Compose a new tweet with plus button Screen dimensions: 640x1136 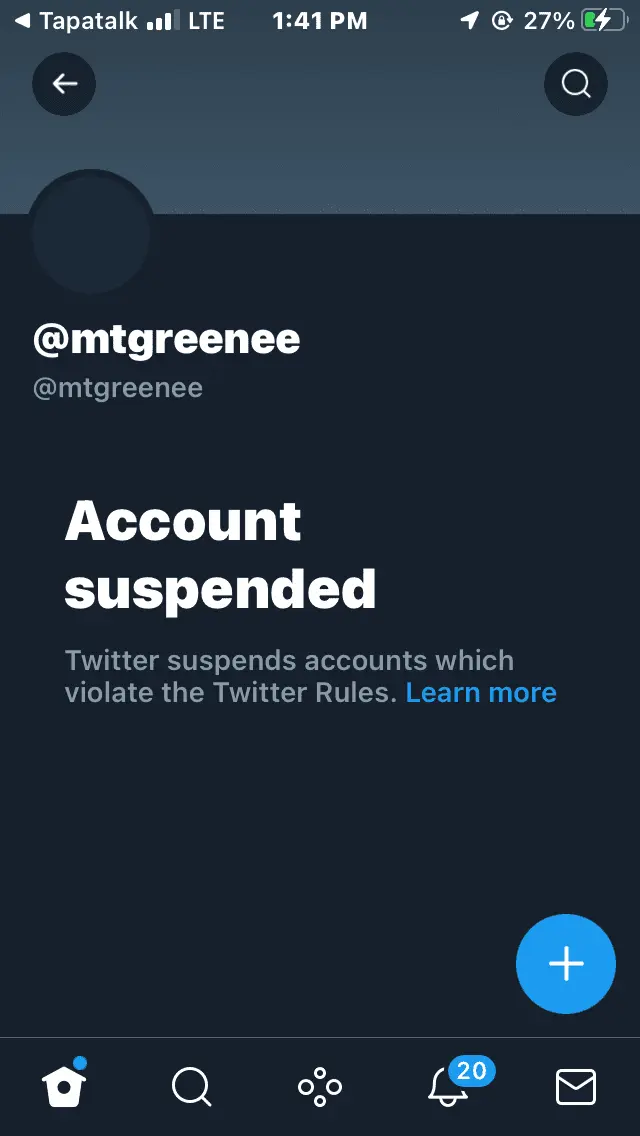pos(566,963)
